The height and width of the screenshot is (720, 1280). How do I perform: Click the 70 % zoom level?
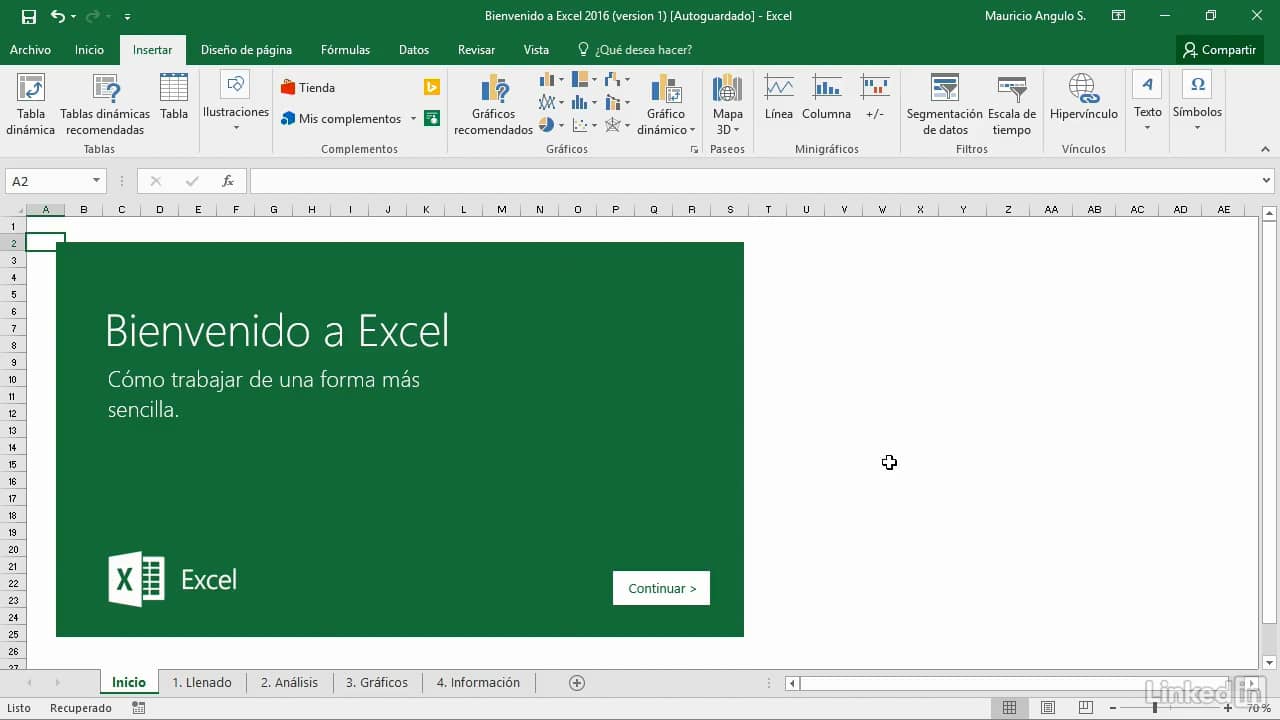point(1258,708)
